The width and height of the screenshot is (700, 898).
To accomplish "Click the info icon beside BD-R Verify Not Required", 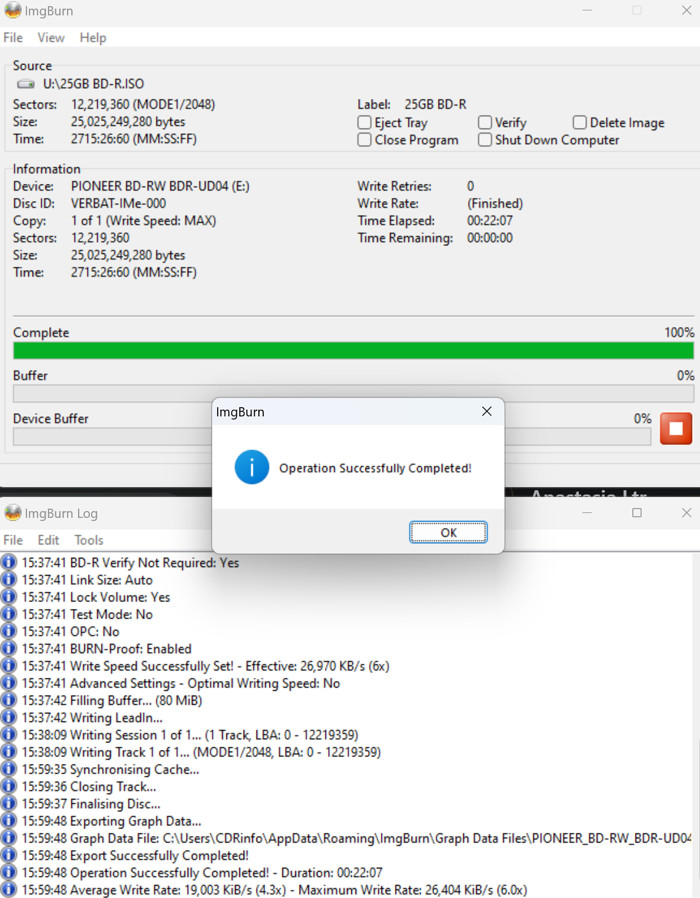I will tap(9, 562).
